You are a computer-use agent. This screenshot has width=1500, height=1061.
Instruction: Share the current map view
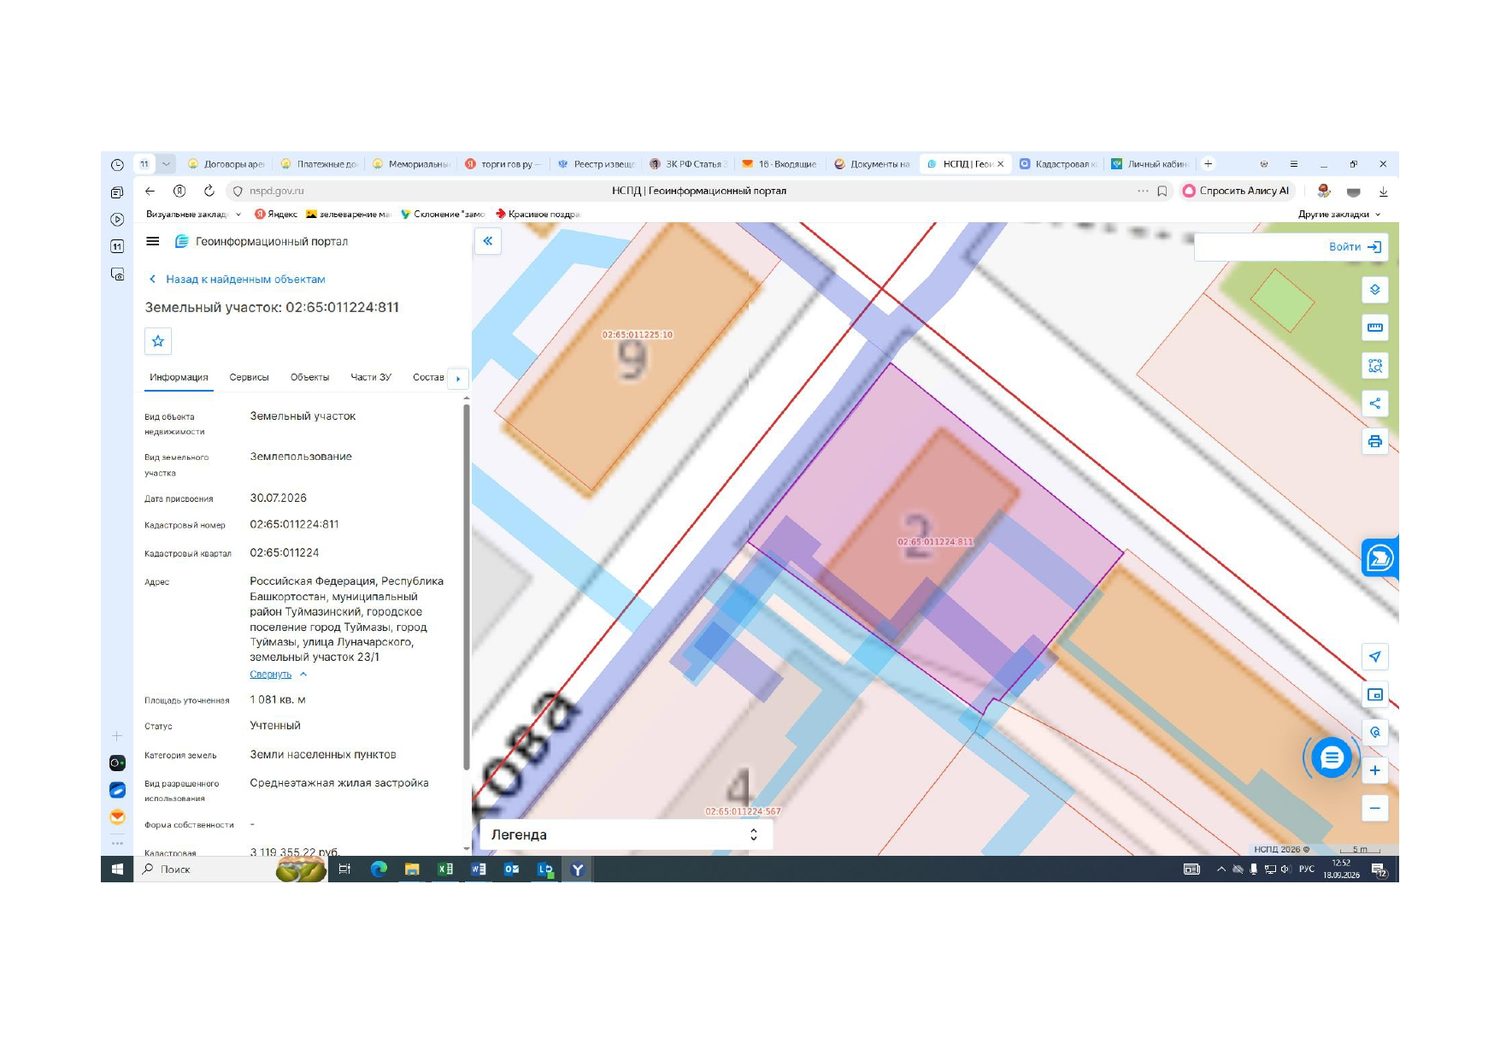1375,403
